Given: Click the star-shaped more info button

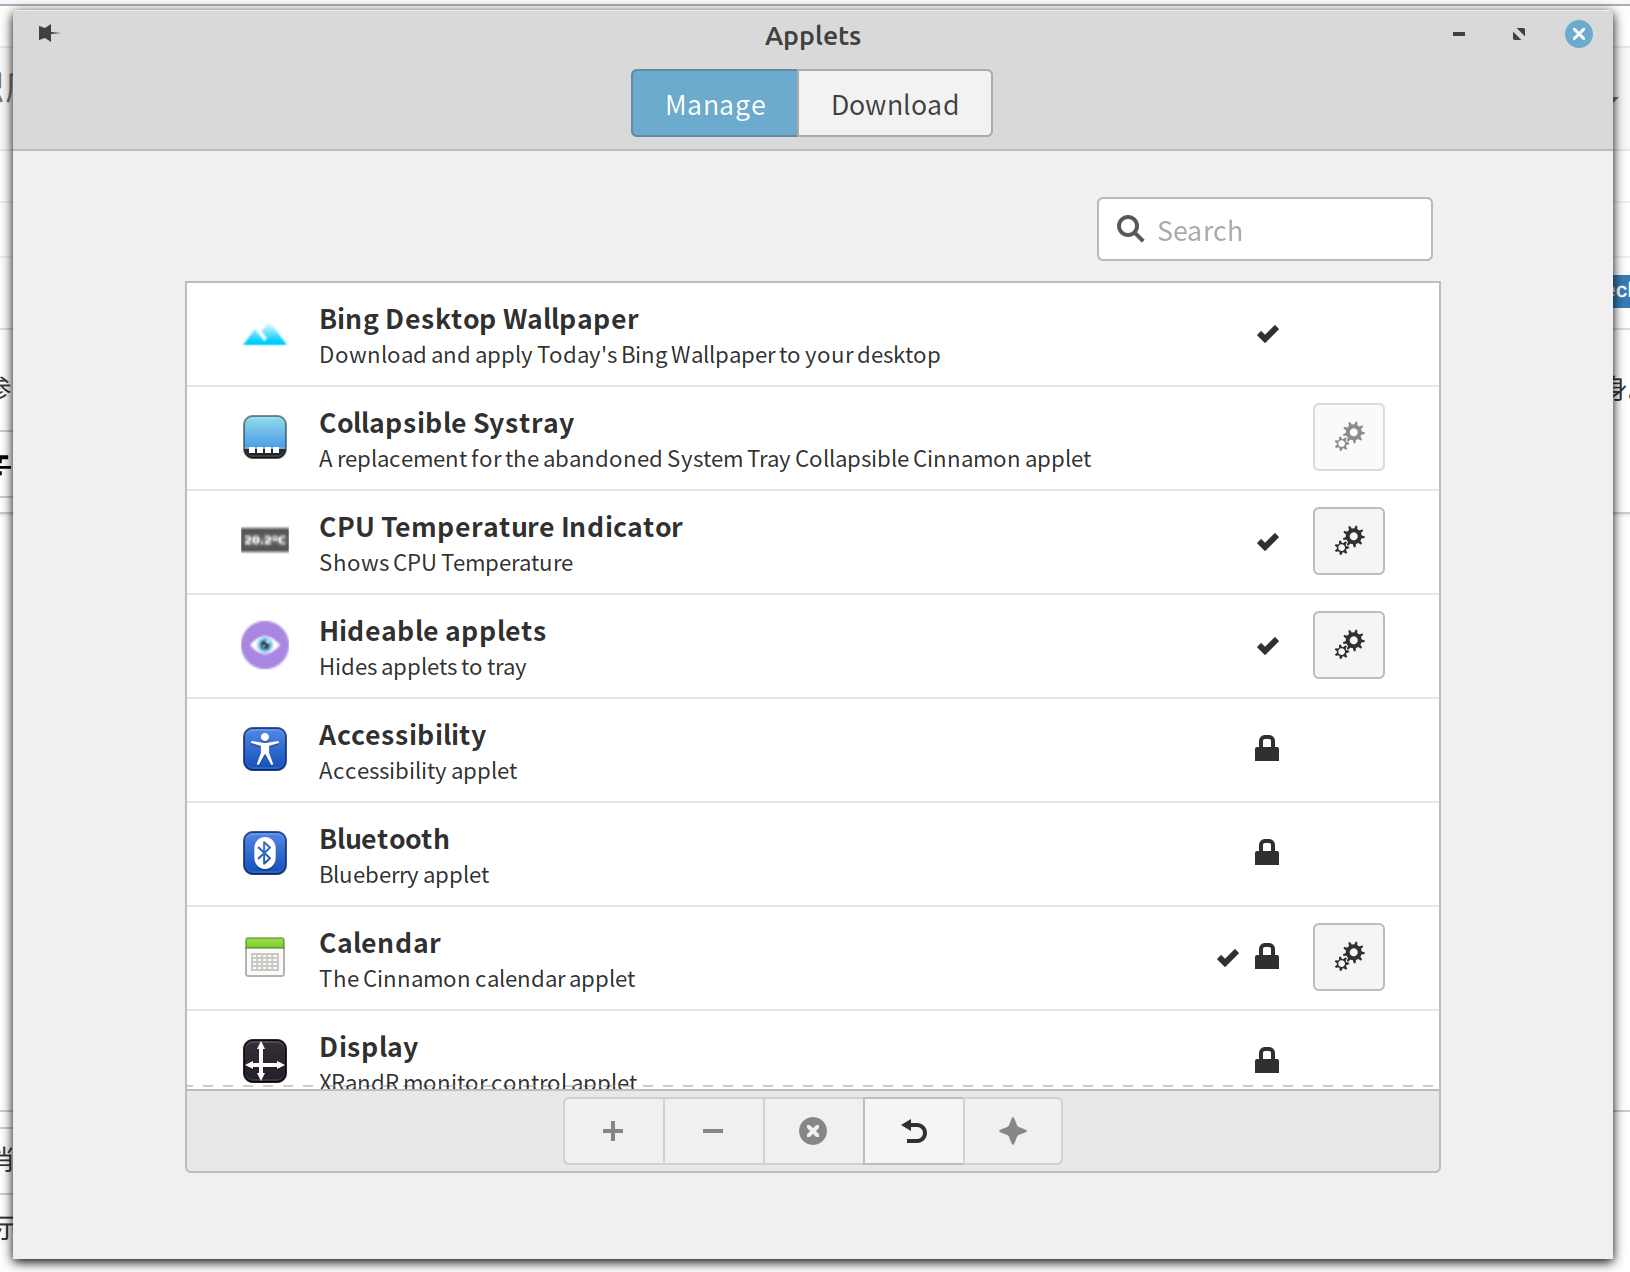Looking at the screenshot, I should (x=1012, y=1131).
